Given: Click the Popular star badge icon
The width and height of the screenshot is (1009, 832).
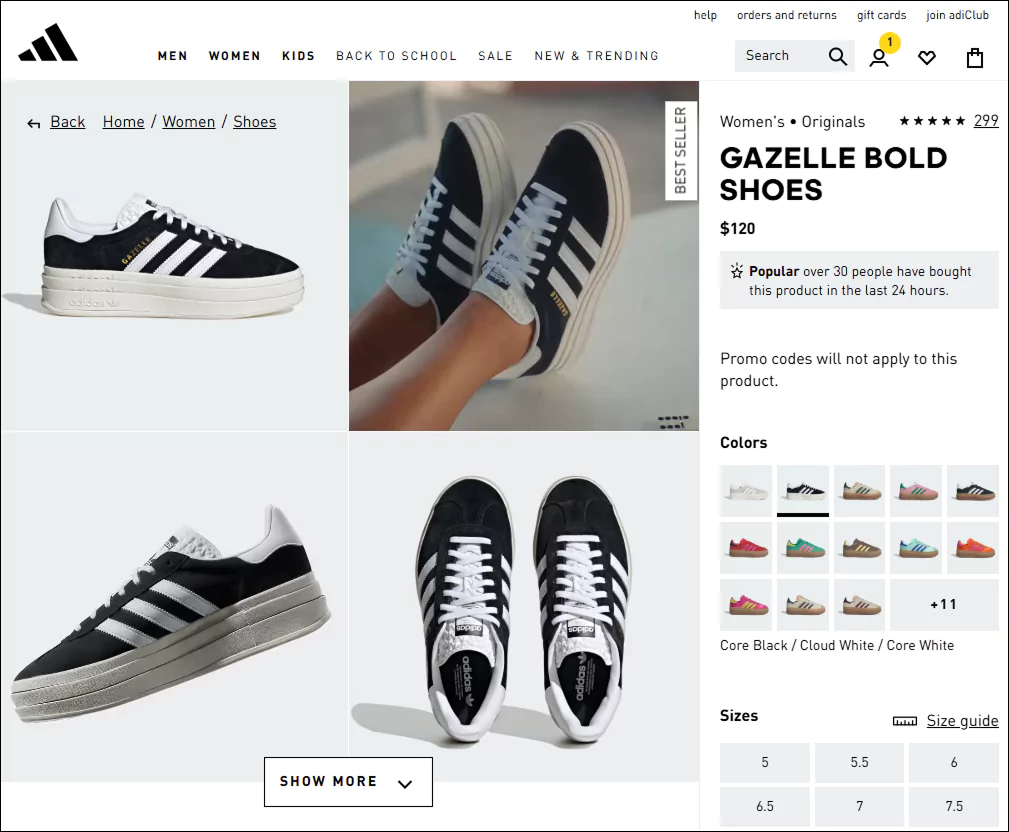Looking at the screenshot, I should click(737, 271).
